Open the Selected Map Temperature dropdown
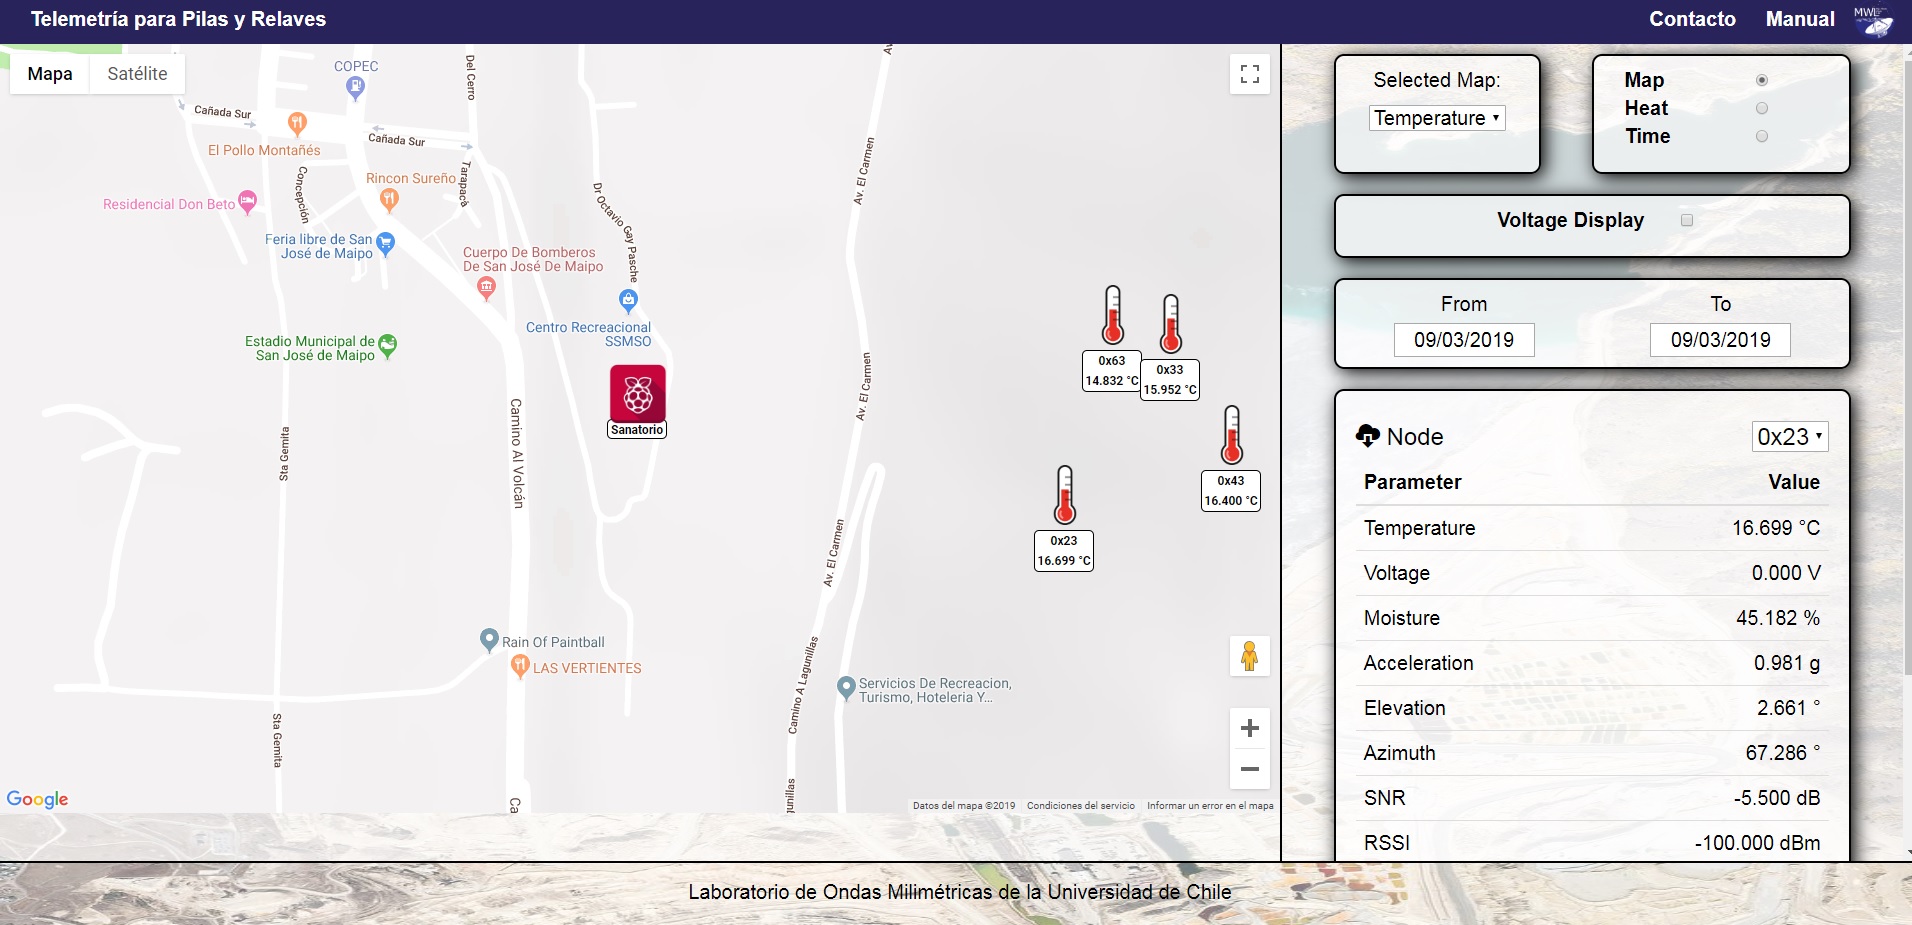 pos(1436,118)
